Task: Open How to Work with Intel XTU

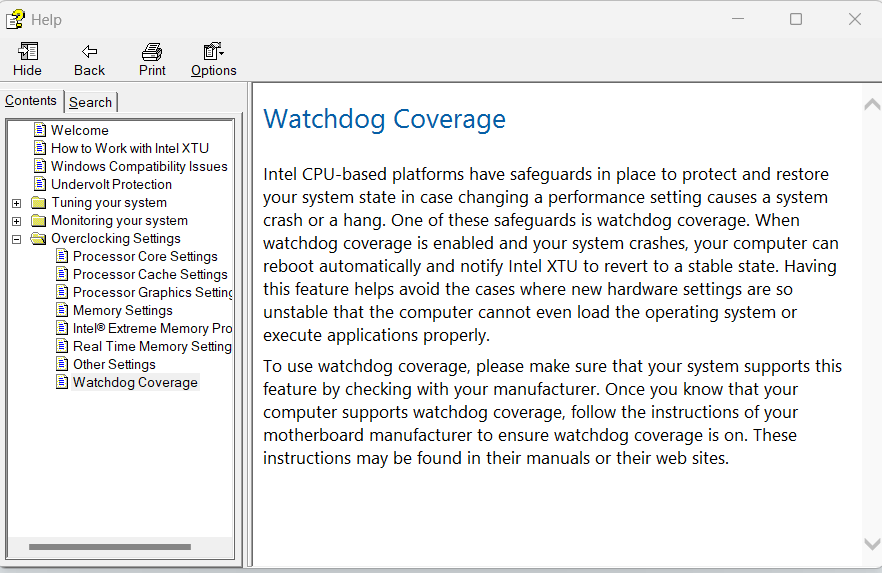Action: pyautogui.click(x=130, y=148)
